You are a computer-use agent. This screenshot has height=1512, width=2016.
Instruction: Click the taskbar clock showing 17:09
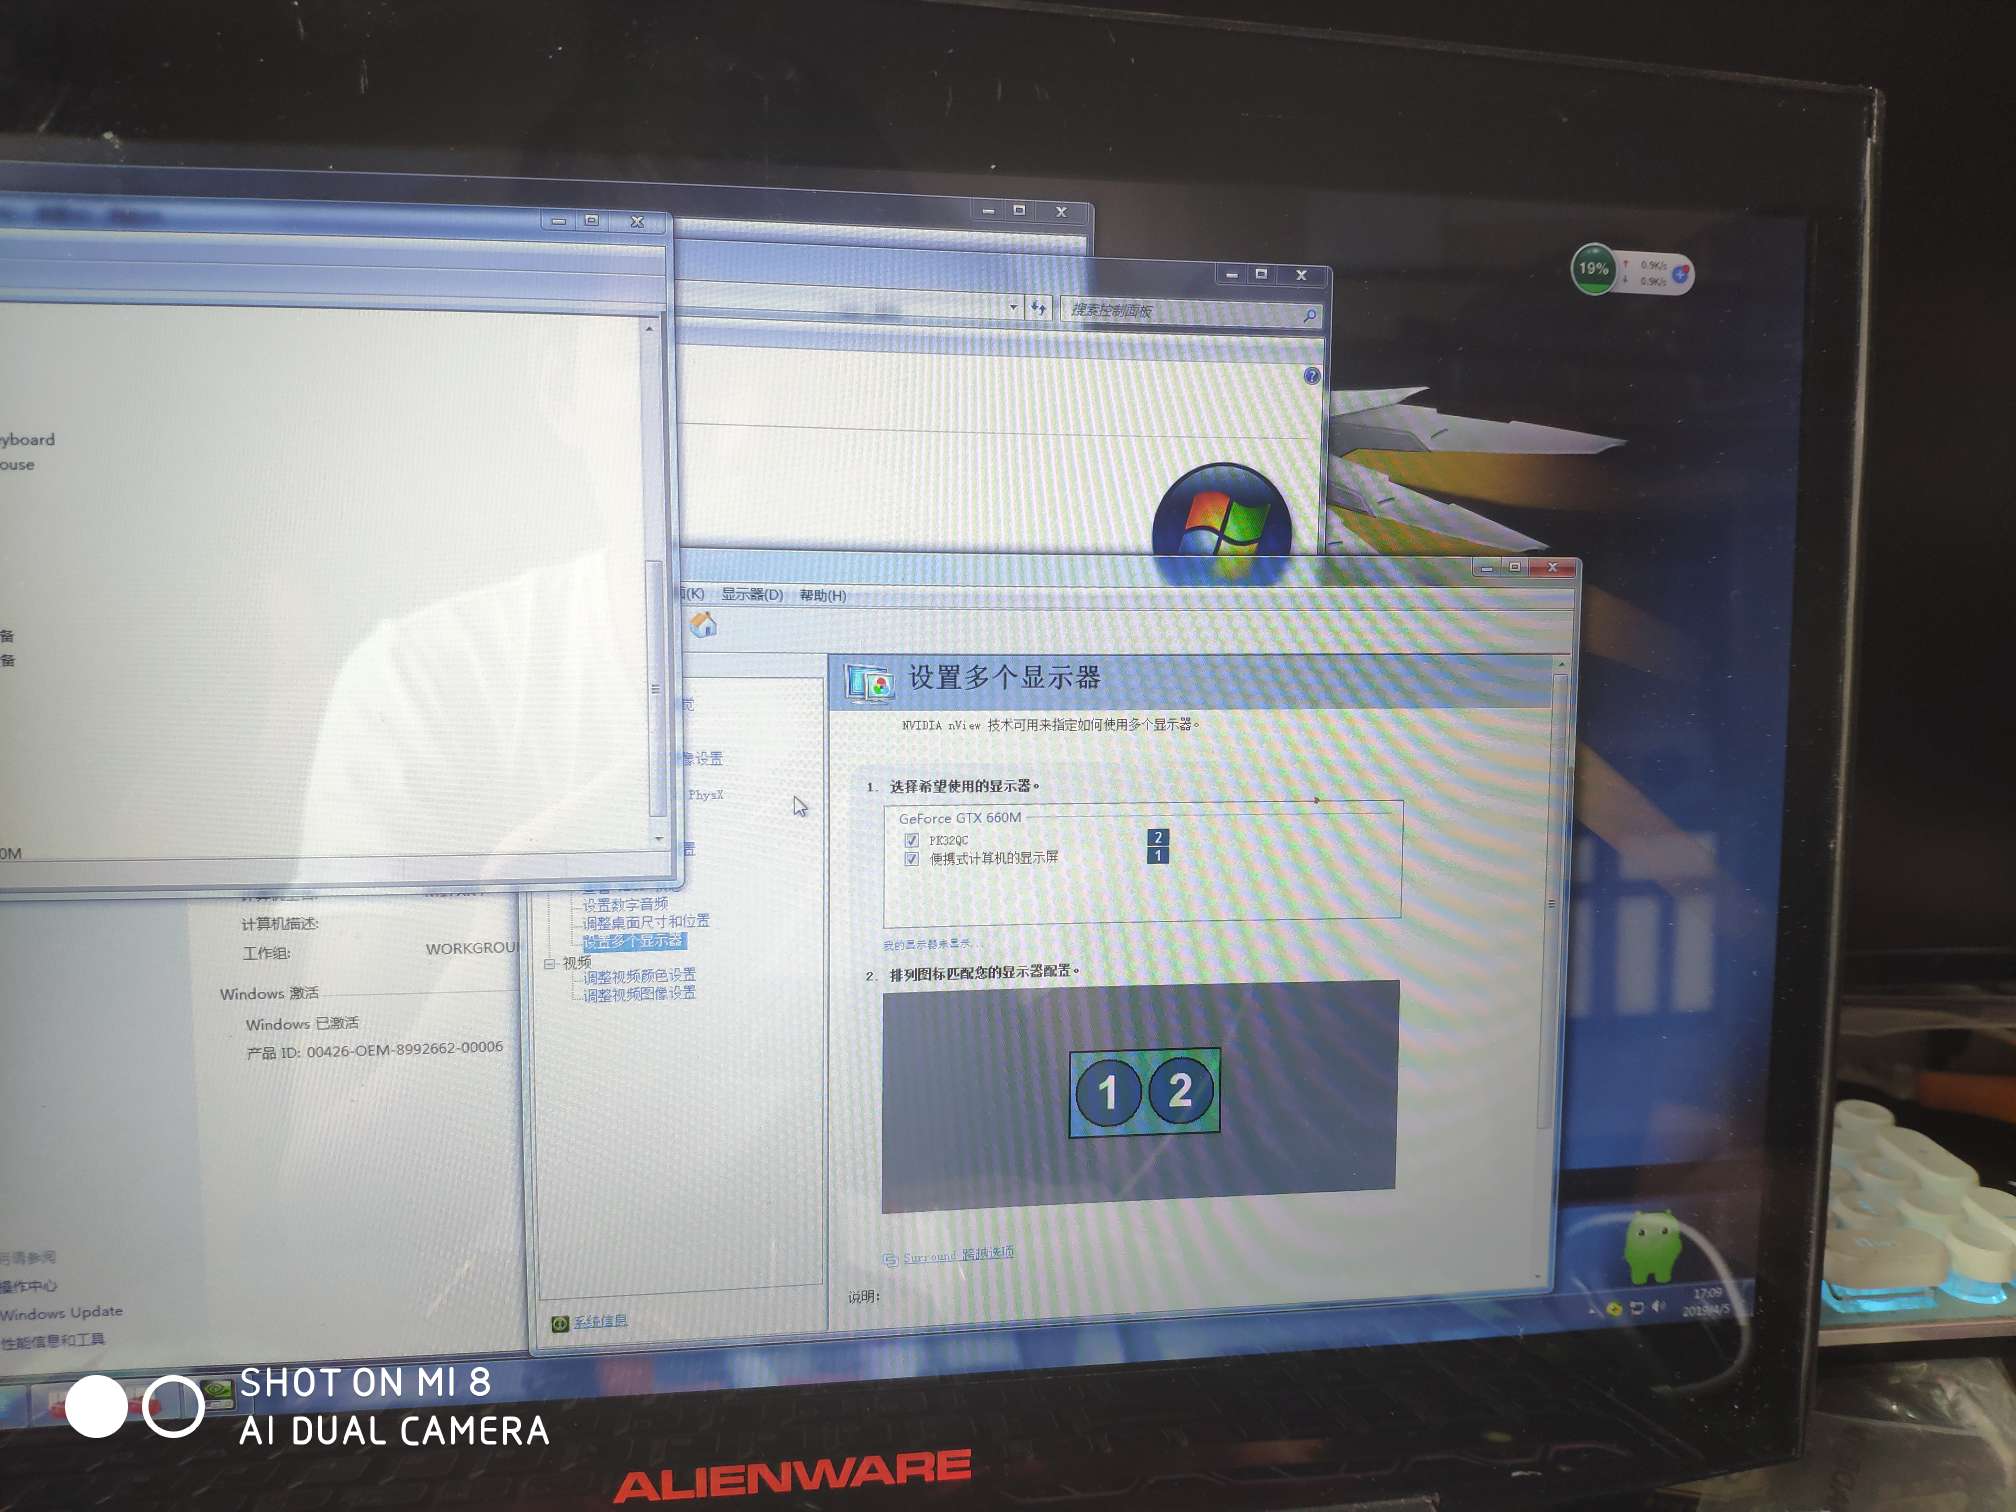coord(1705,1301)
